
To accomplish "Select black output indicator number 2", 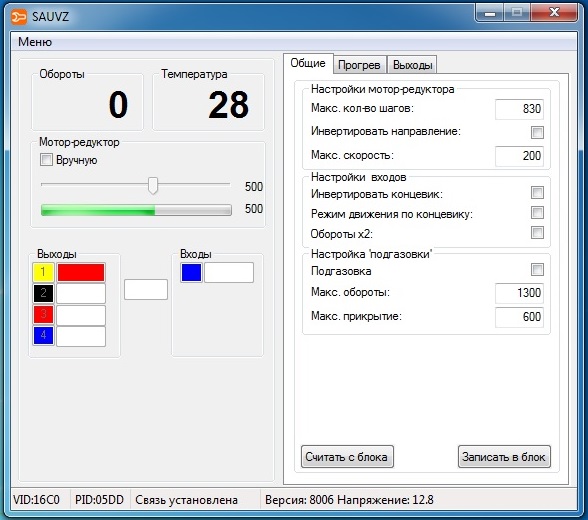I will [x=44, y=293].
